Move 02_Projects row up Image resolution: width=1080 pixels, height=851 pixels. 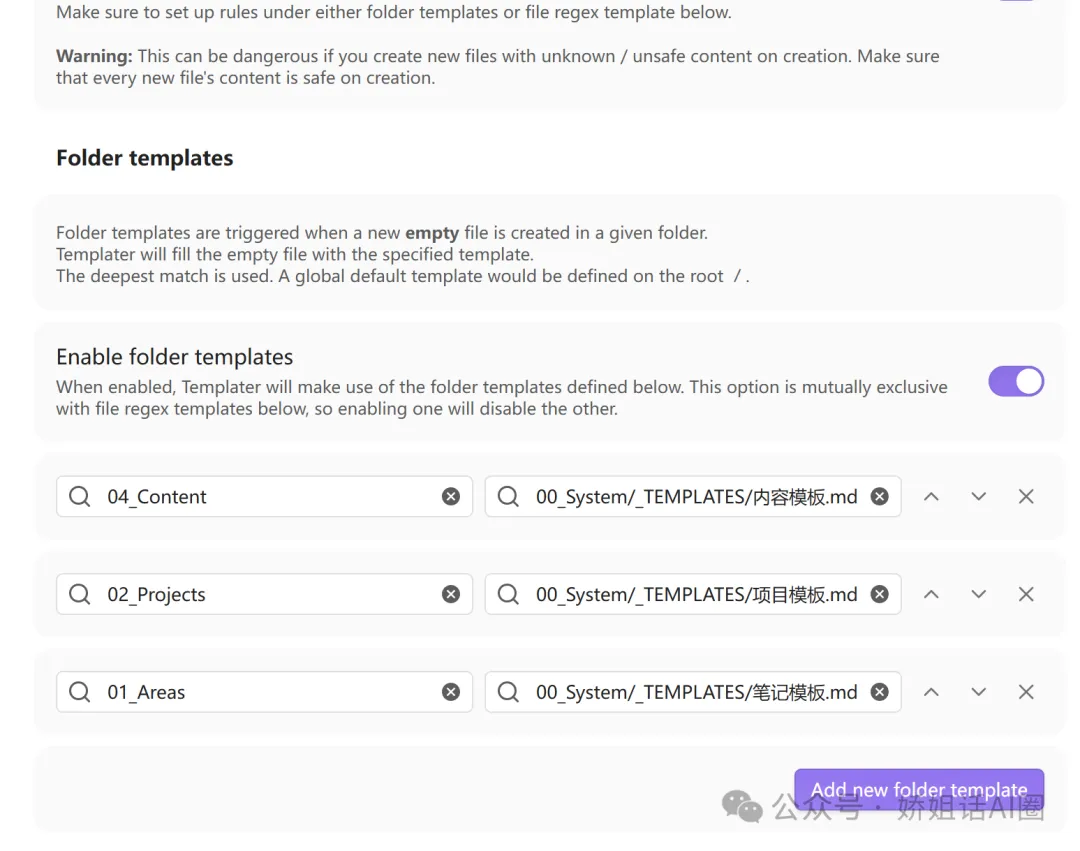coord(931,594)
